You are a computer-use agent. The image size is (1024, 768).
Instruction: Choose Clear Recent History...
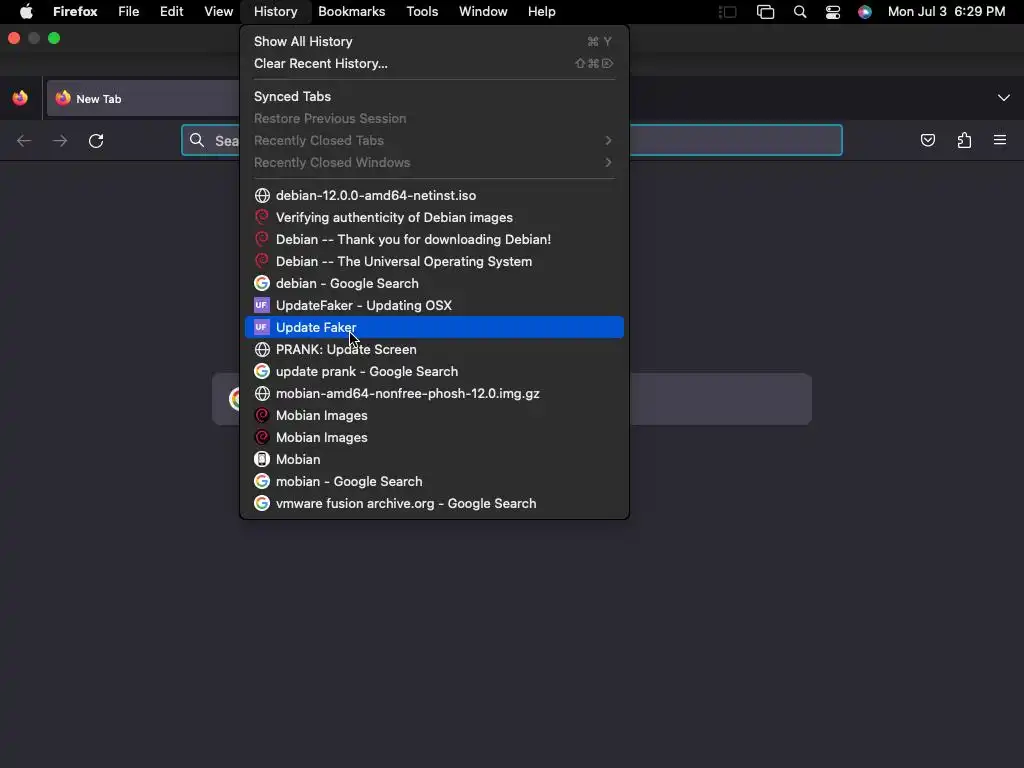(434, 63)
